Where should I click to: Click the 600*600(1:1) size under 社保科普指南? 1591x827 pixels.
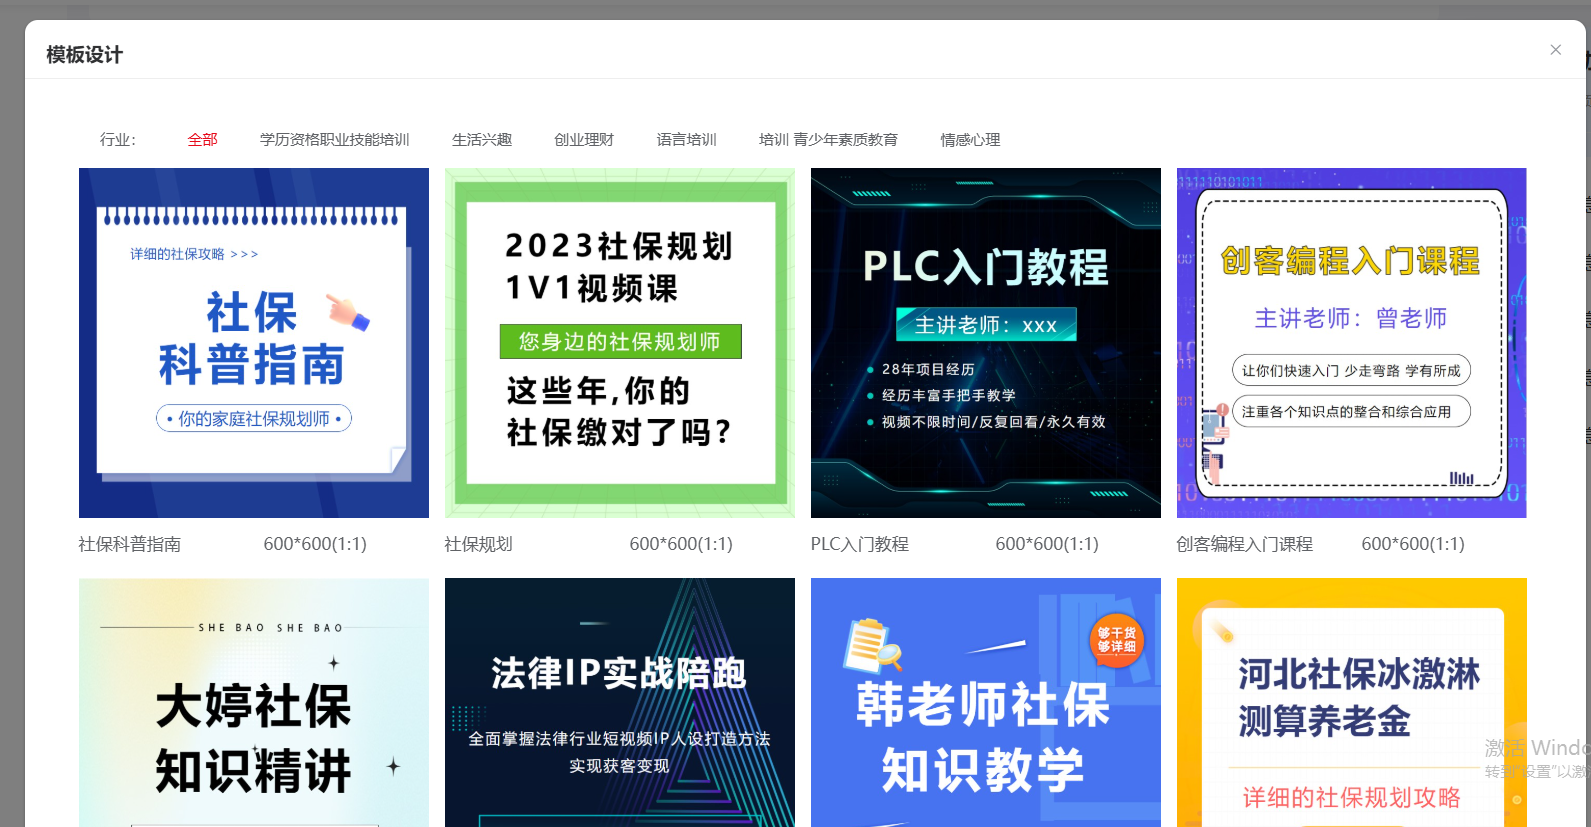coord(315,544)
